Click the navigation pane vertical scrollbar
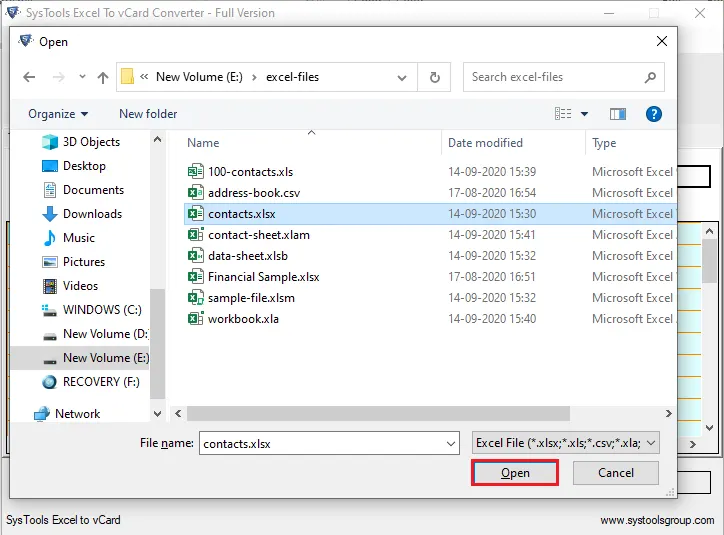The height and width of the screenshot is (535, 724). [x=157, y=343]
